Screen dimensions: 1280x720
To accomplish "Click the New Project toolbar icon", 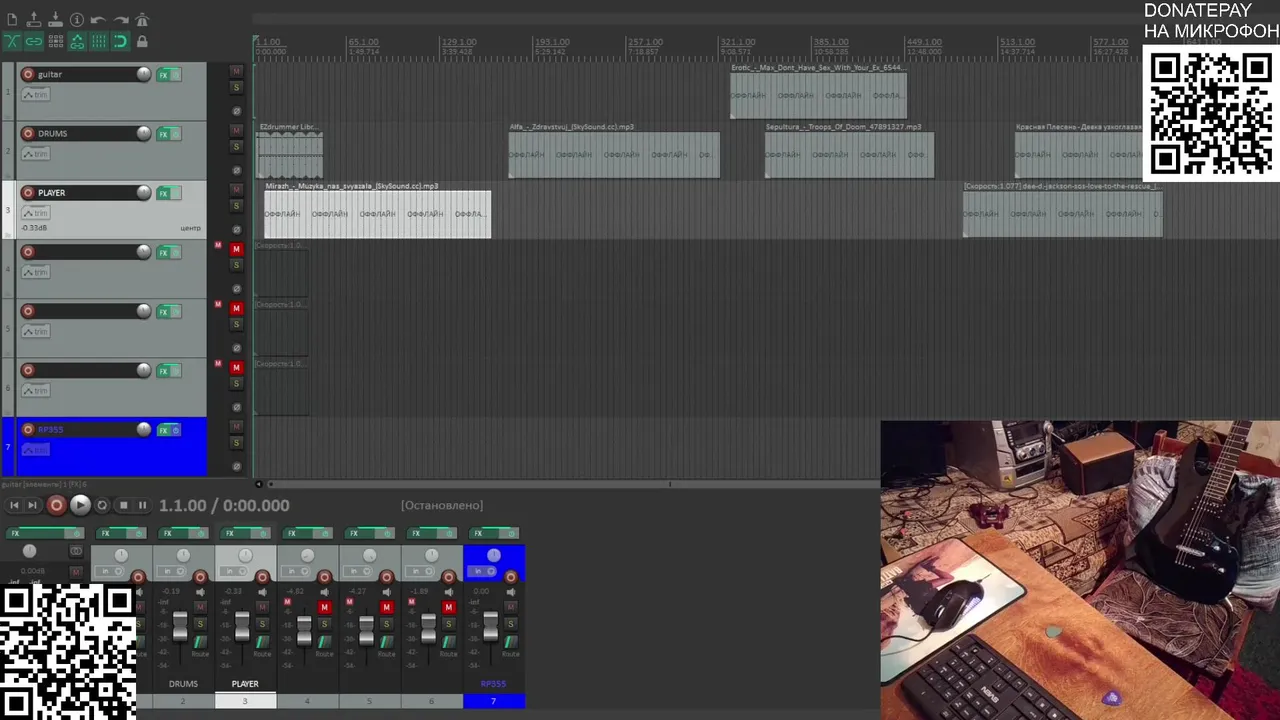I will click(12, 19).
